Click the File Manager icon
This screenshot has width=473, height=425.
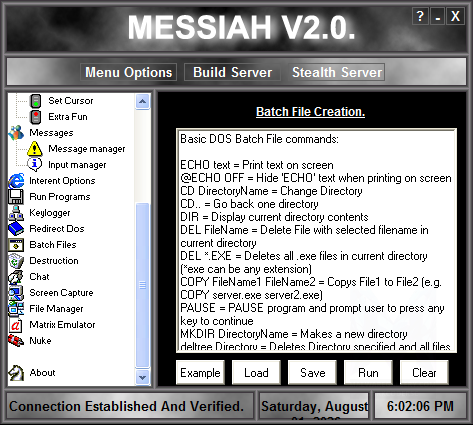[16, 309]
